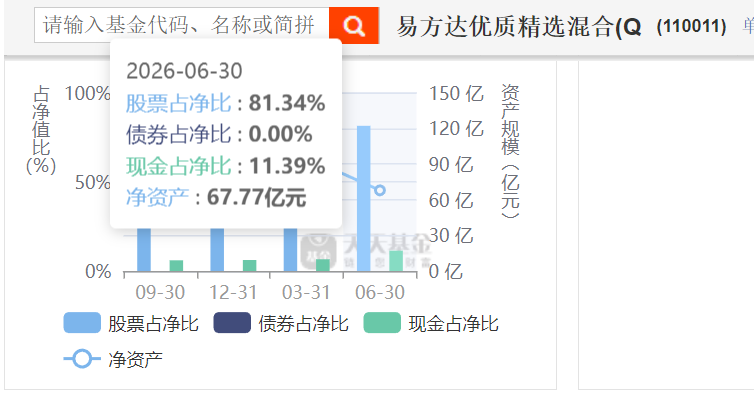The width and height of the screenshot is (754, 393).
Task: Focus the fund code search box
Action: [x=182, y=25]
